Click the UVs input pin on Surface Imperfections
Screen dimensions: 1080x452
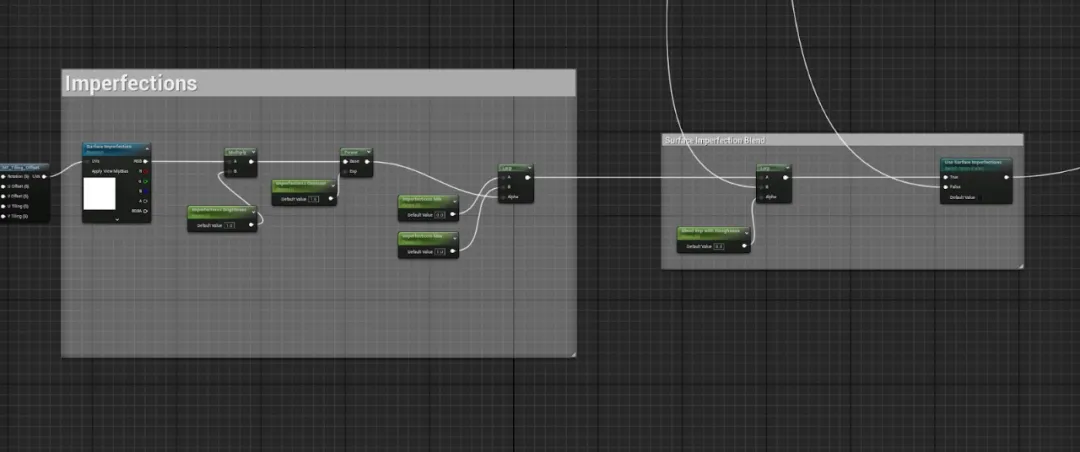[87, 161]
